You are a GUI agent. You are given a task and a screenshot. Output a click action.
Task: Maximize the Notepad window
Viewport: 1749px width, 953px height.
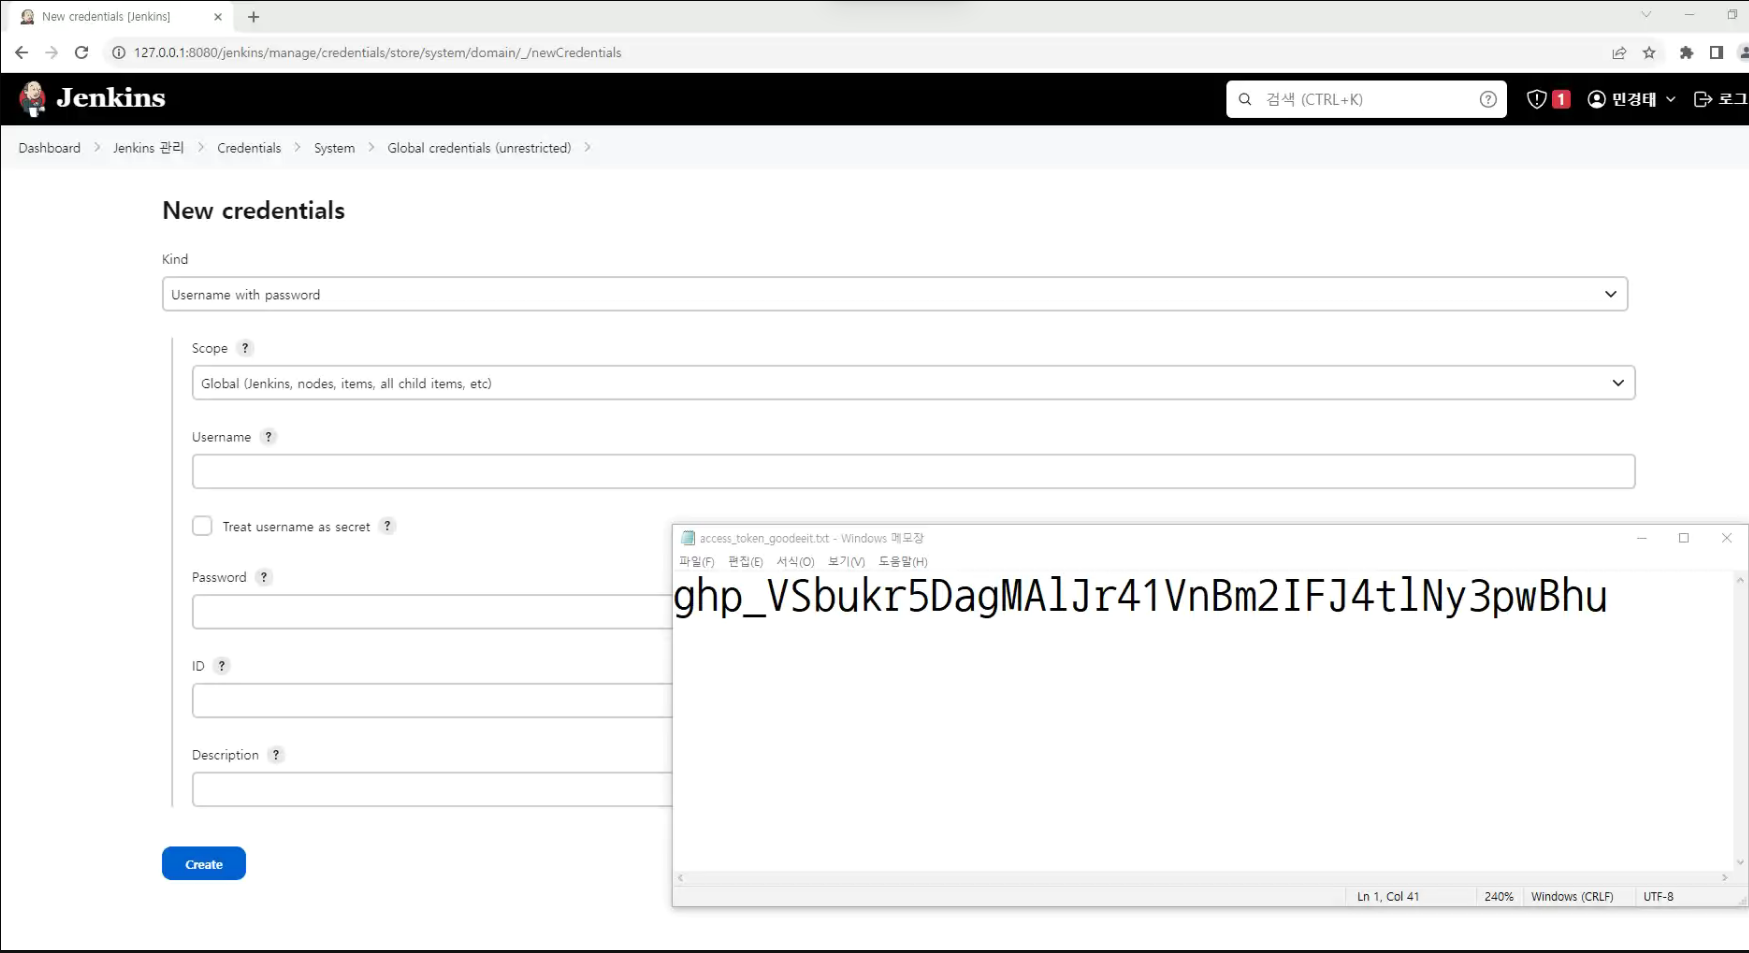coord(1684,538)
